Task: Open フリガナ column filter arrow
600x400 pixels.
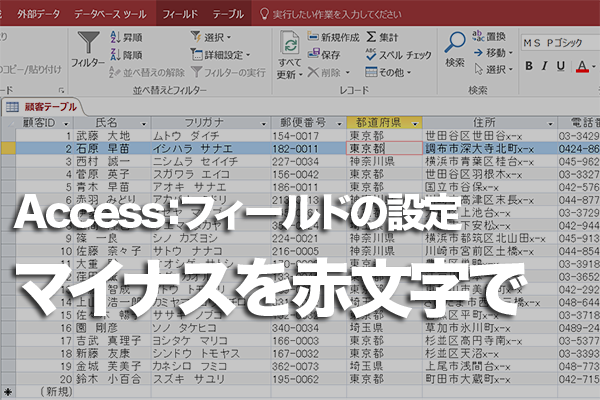Action: pos(263,124)
